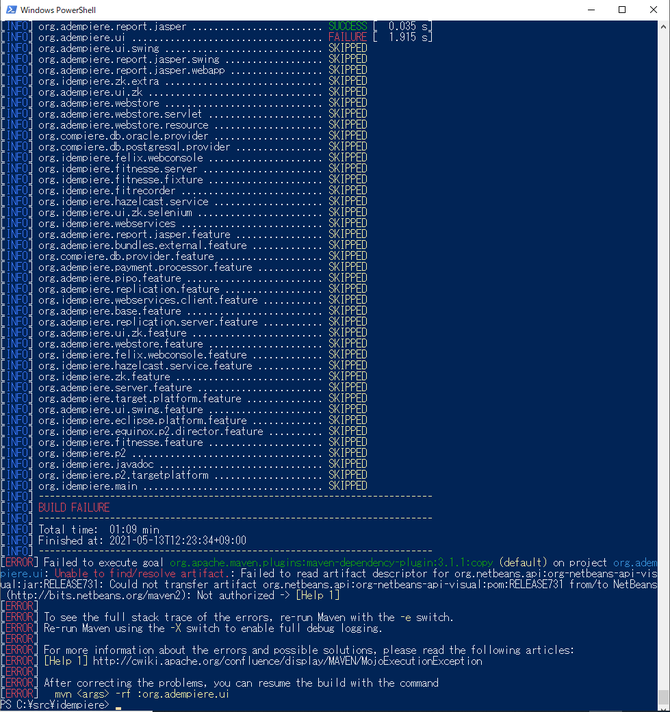Click the 'PS C:\src\idempiere>' prompt
The height and width of the screenshot is (712, 670).
pyautogui.click(x=55, y=705)
